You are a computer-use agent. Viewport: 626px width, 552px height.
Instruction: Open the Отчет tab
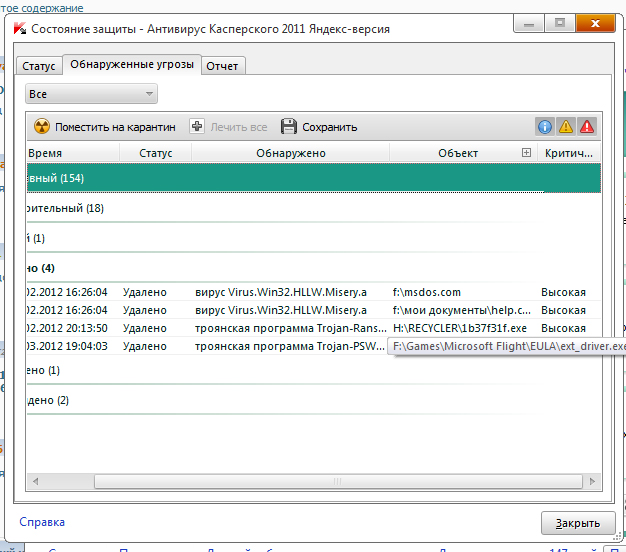pyautogui.click(x=222, y=66)
